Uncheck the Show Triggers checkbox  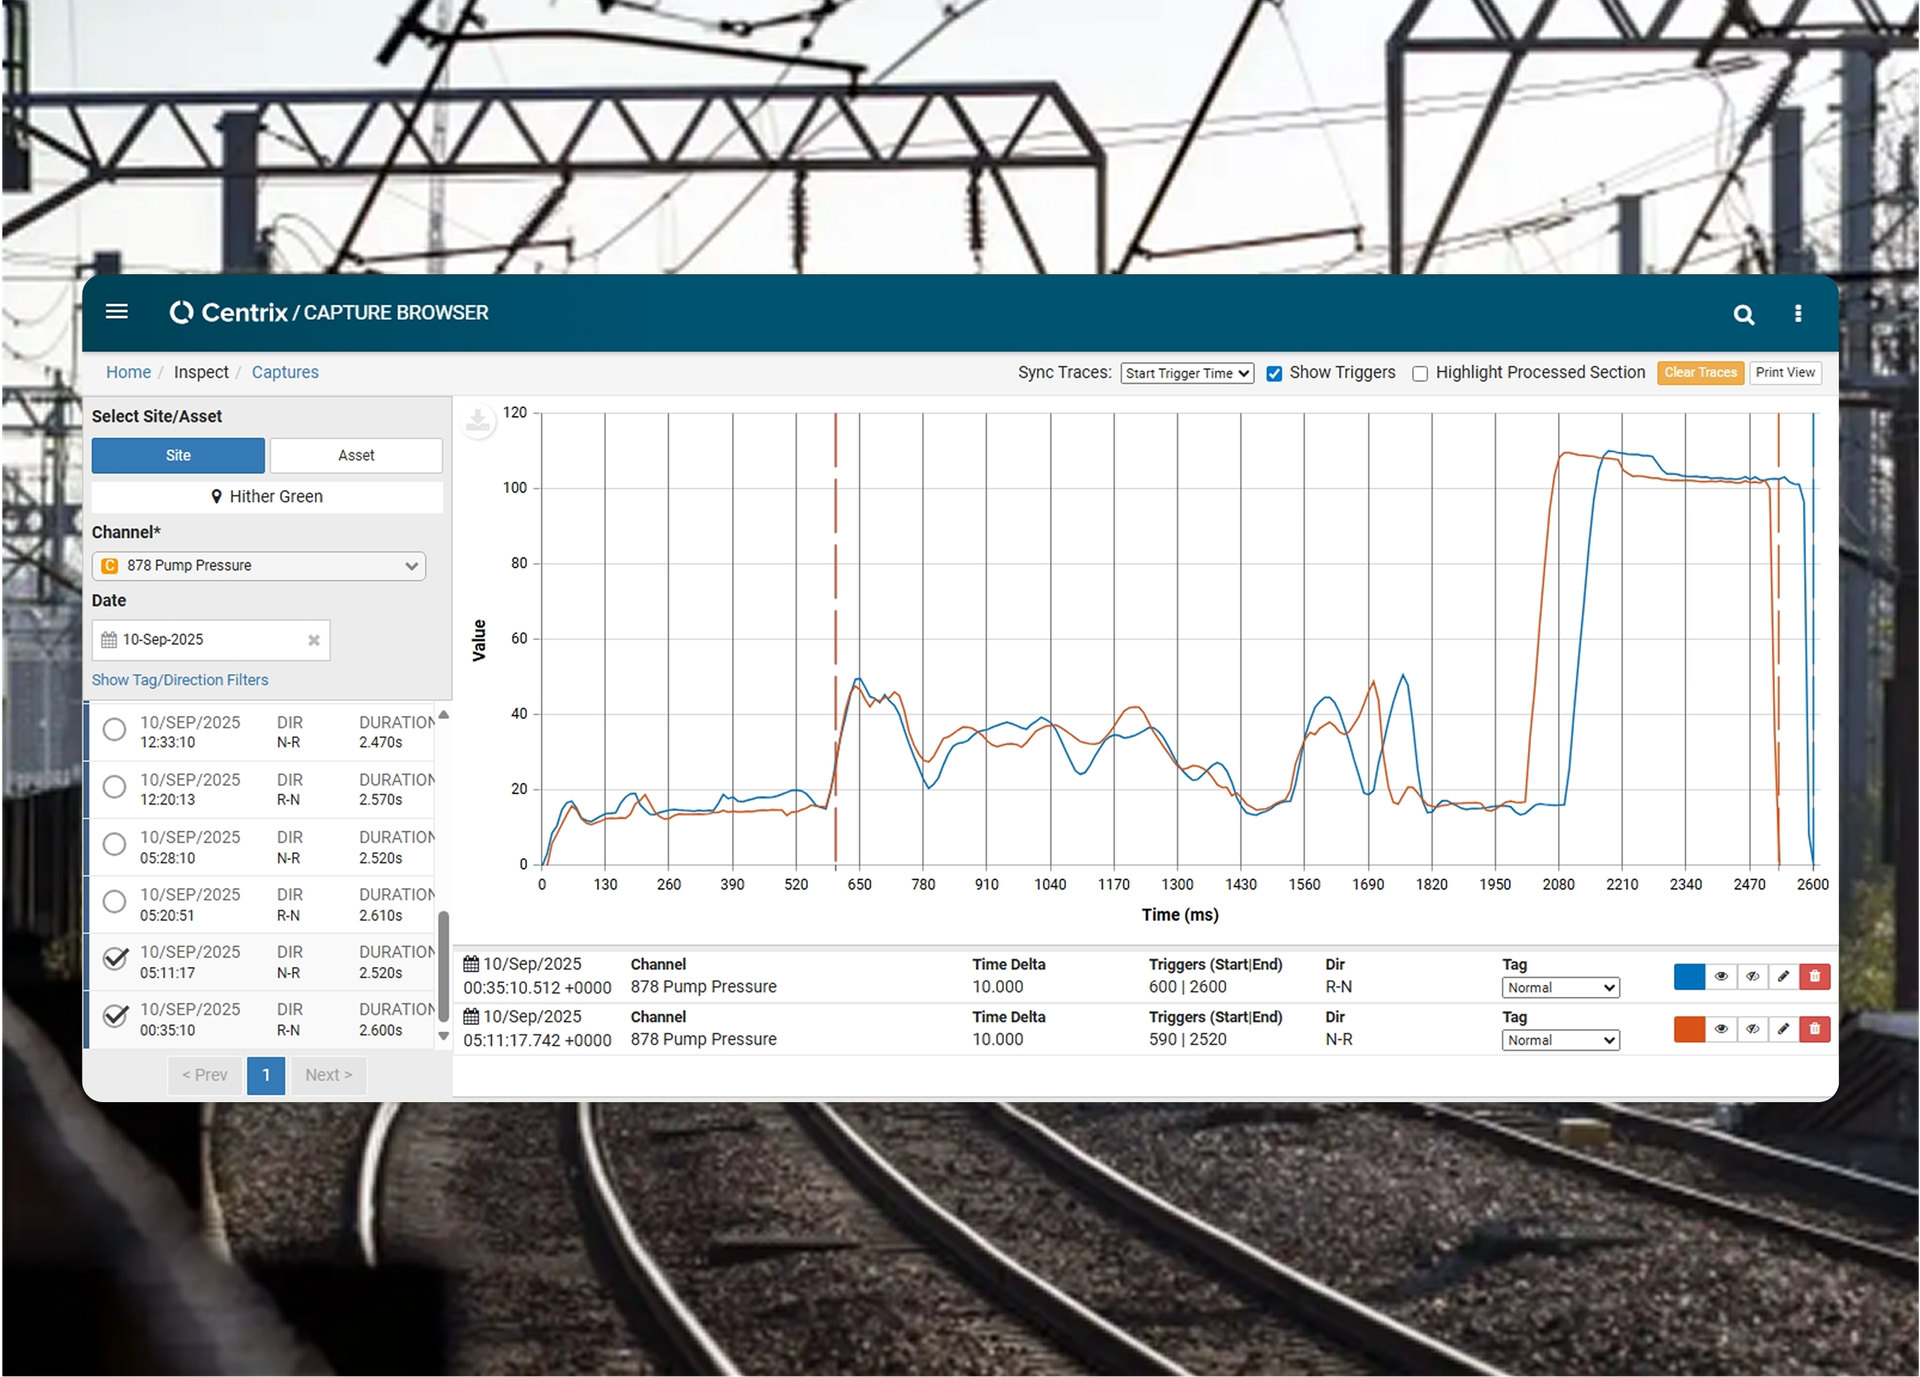pyautogui.click(x=1274, y=373)
